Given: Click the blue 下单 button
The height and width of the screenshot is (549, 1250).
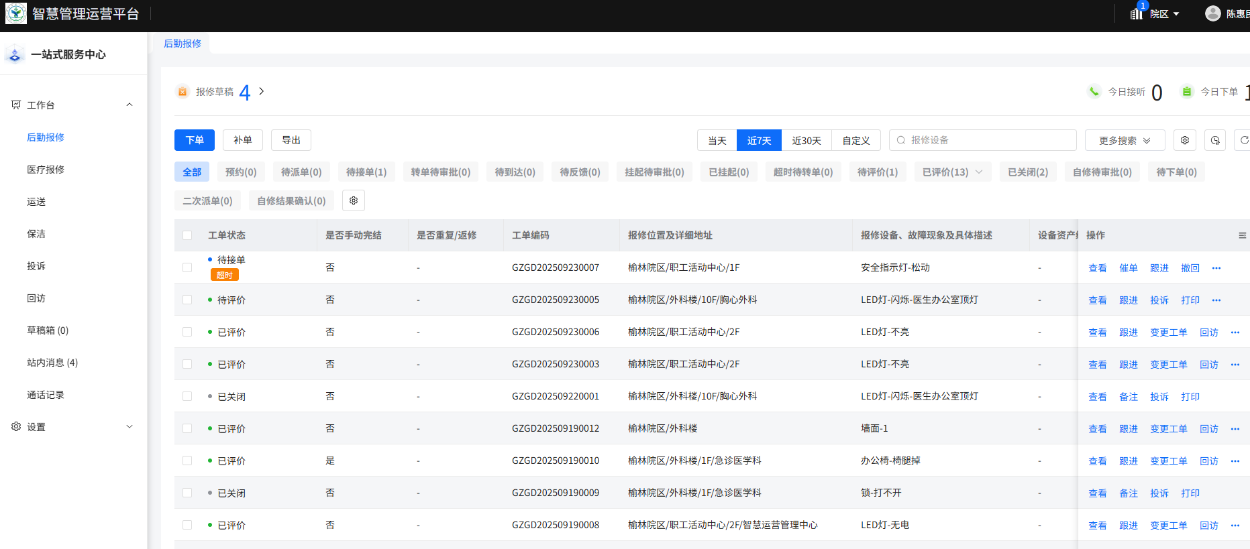Looking at the screenshot, I should point(194,140).
